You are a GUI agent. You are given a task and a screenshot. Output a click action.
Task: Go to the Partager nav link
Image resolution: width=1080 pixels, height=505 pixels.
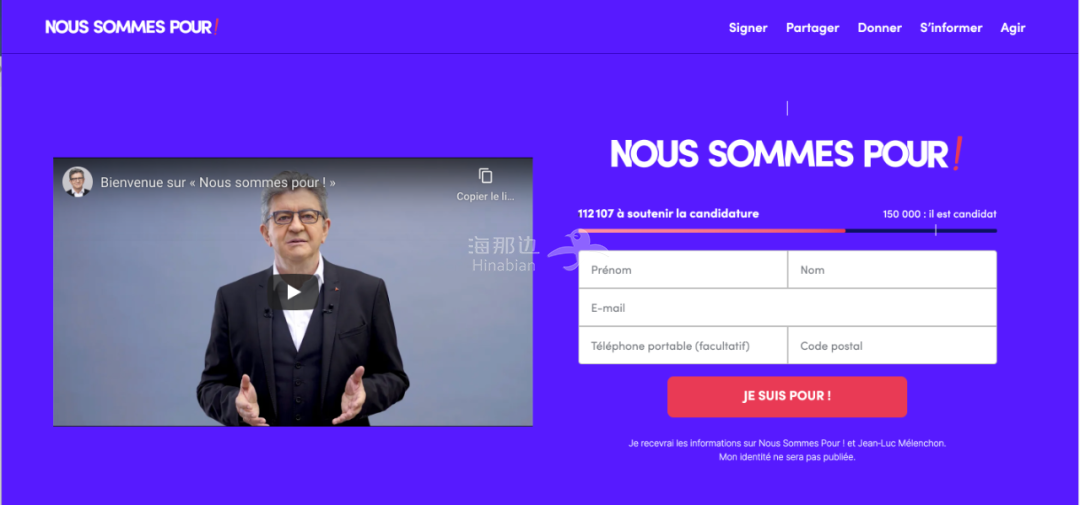pyautogui.click(x=813, y=28)
